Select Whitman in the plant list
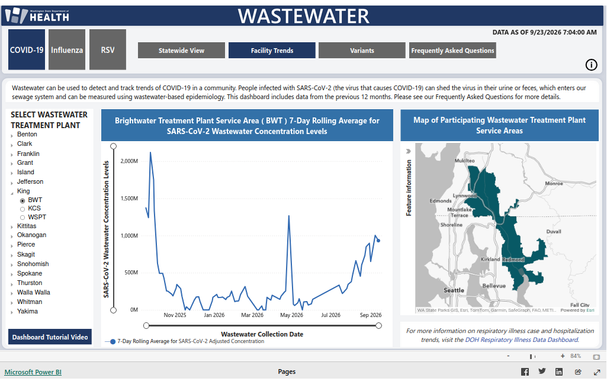The width and height of the screenshot is (607, 380). (29, 302)
